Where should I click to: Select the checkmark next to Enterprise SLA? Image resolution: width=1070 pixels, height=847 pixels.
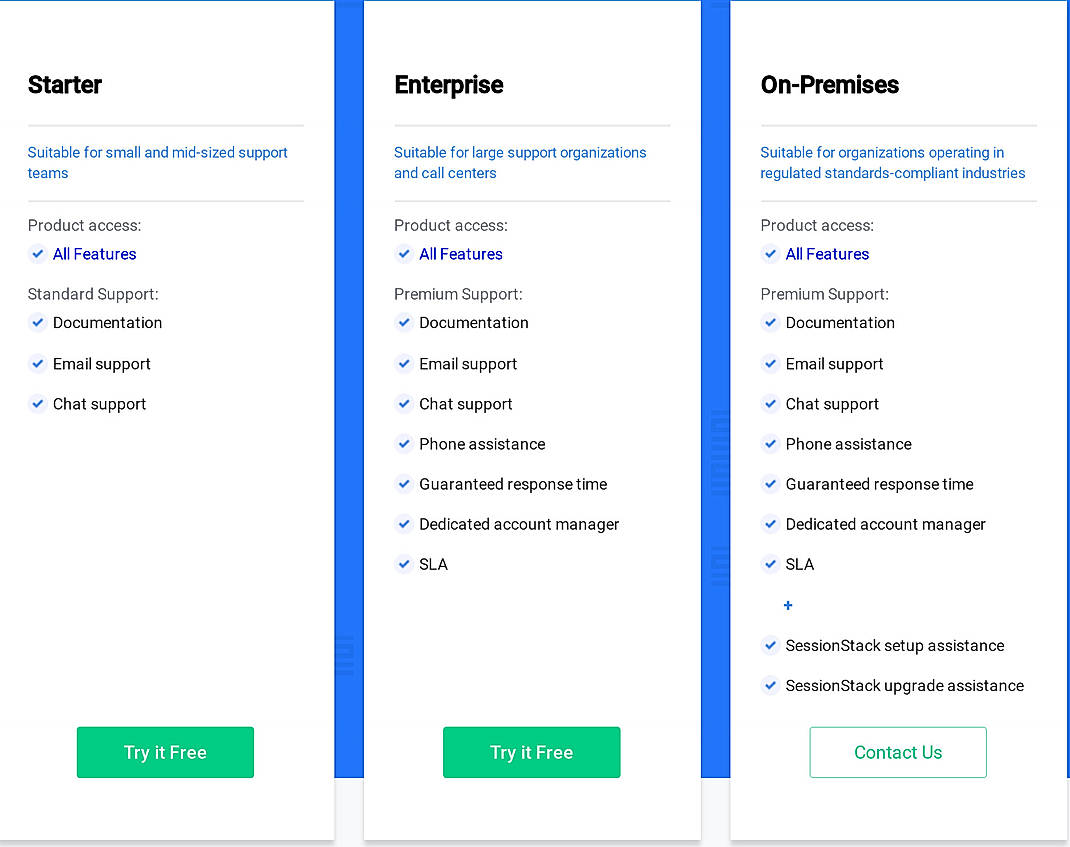[x=403, y=564]
